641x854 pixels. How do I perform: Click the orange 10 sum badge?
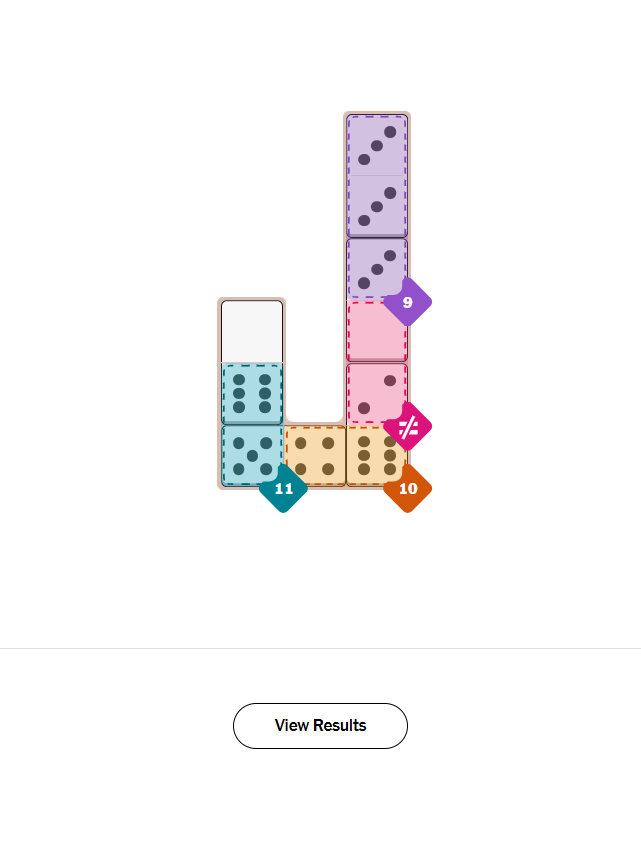pyautogui.click(x=407, y=488)
